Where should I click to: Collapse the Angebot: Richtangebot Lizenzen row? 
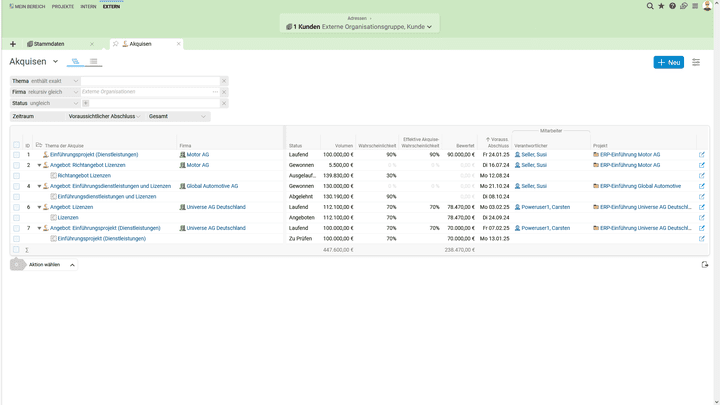39,165
